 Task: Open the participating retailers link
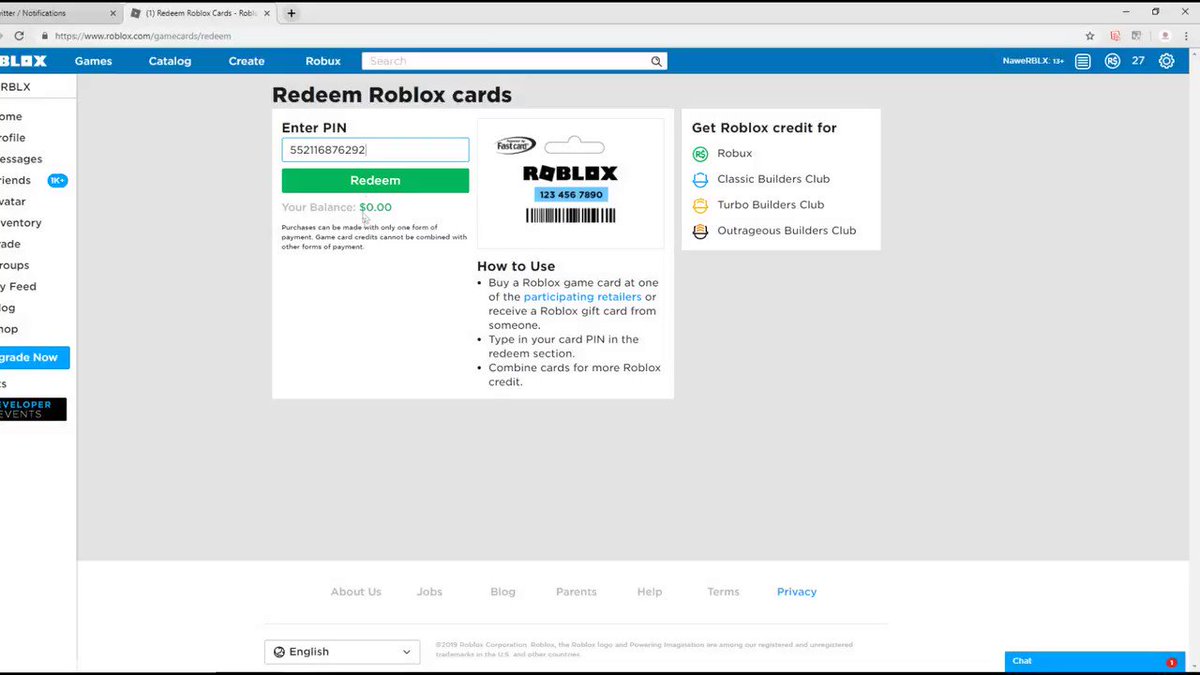tap(583, 297)
